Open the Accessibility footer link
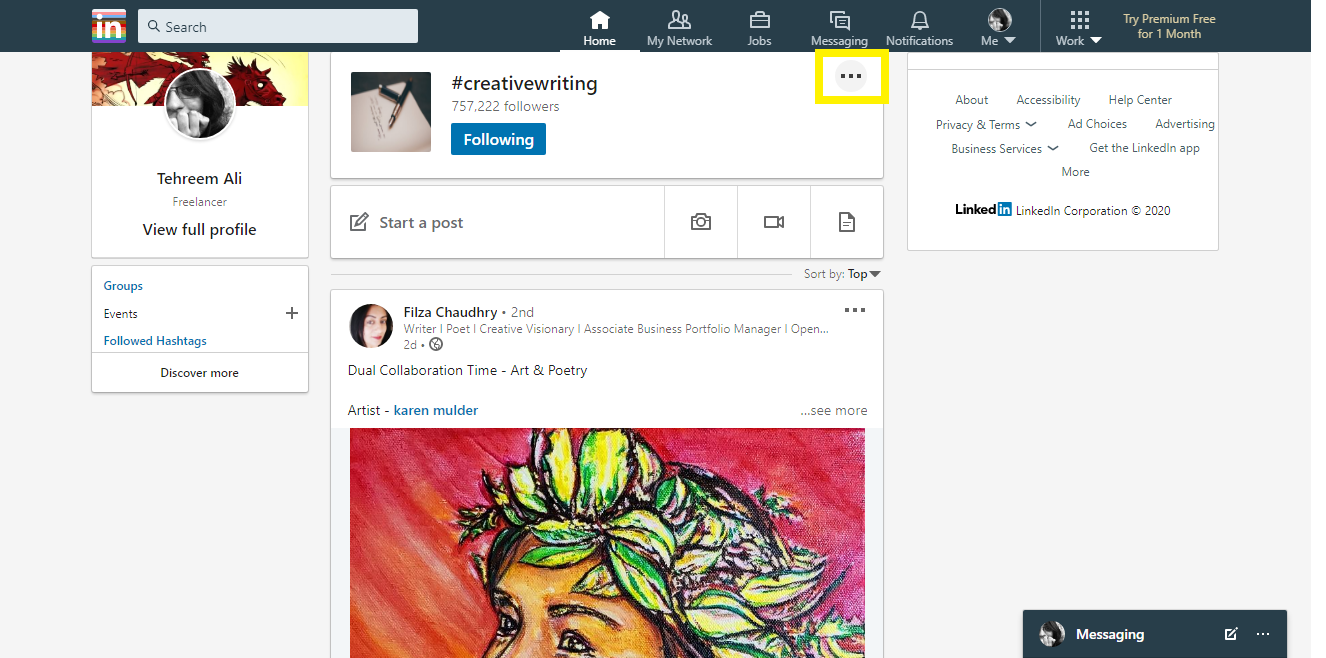 point(1048,100)
